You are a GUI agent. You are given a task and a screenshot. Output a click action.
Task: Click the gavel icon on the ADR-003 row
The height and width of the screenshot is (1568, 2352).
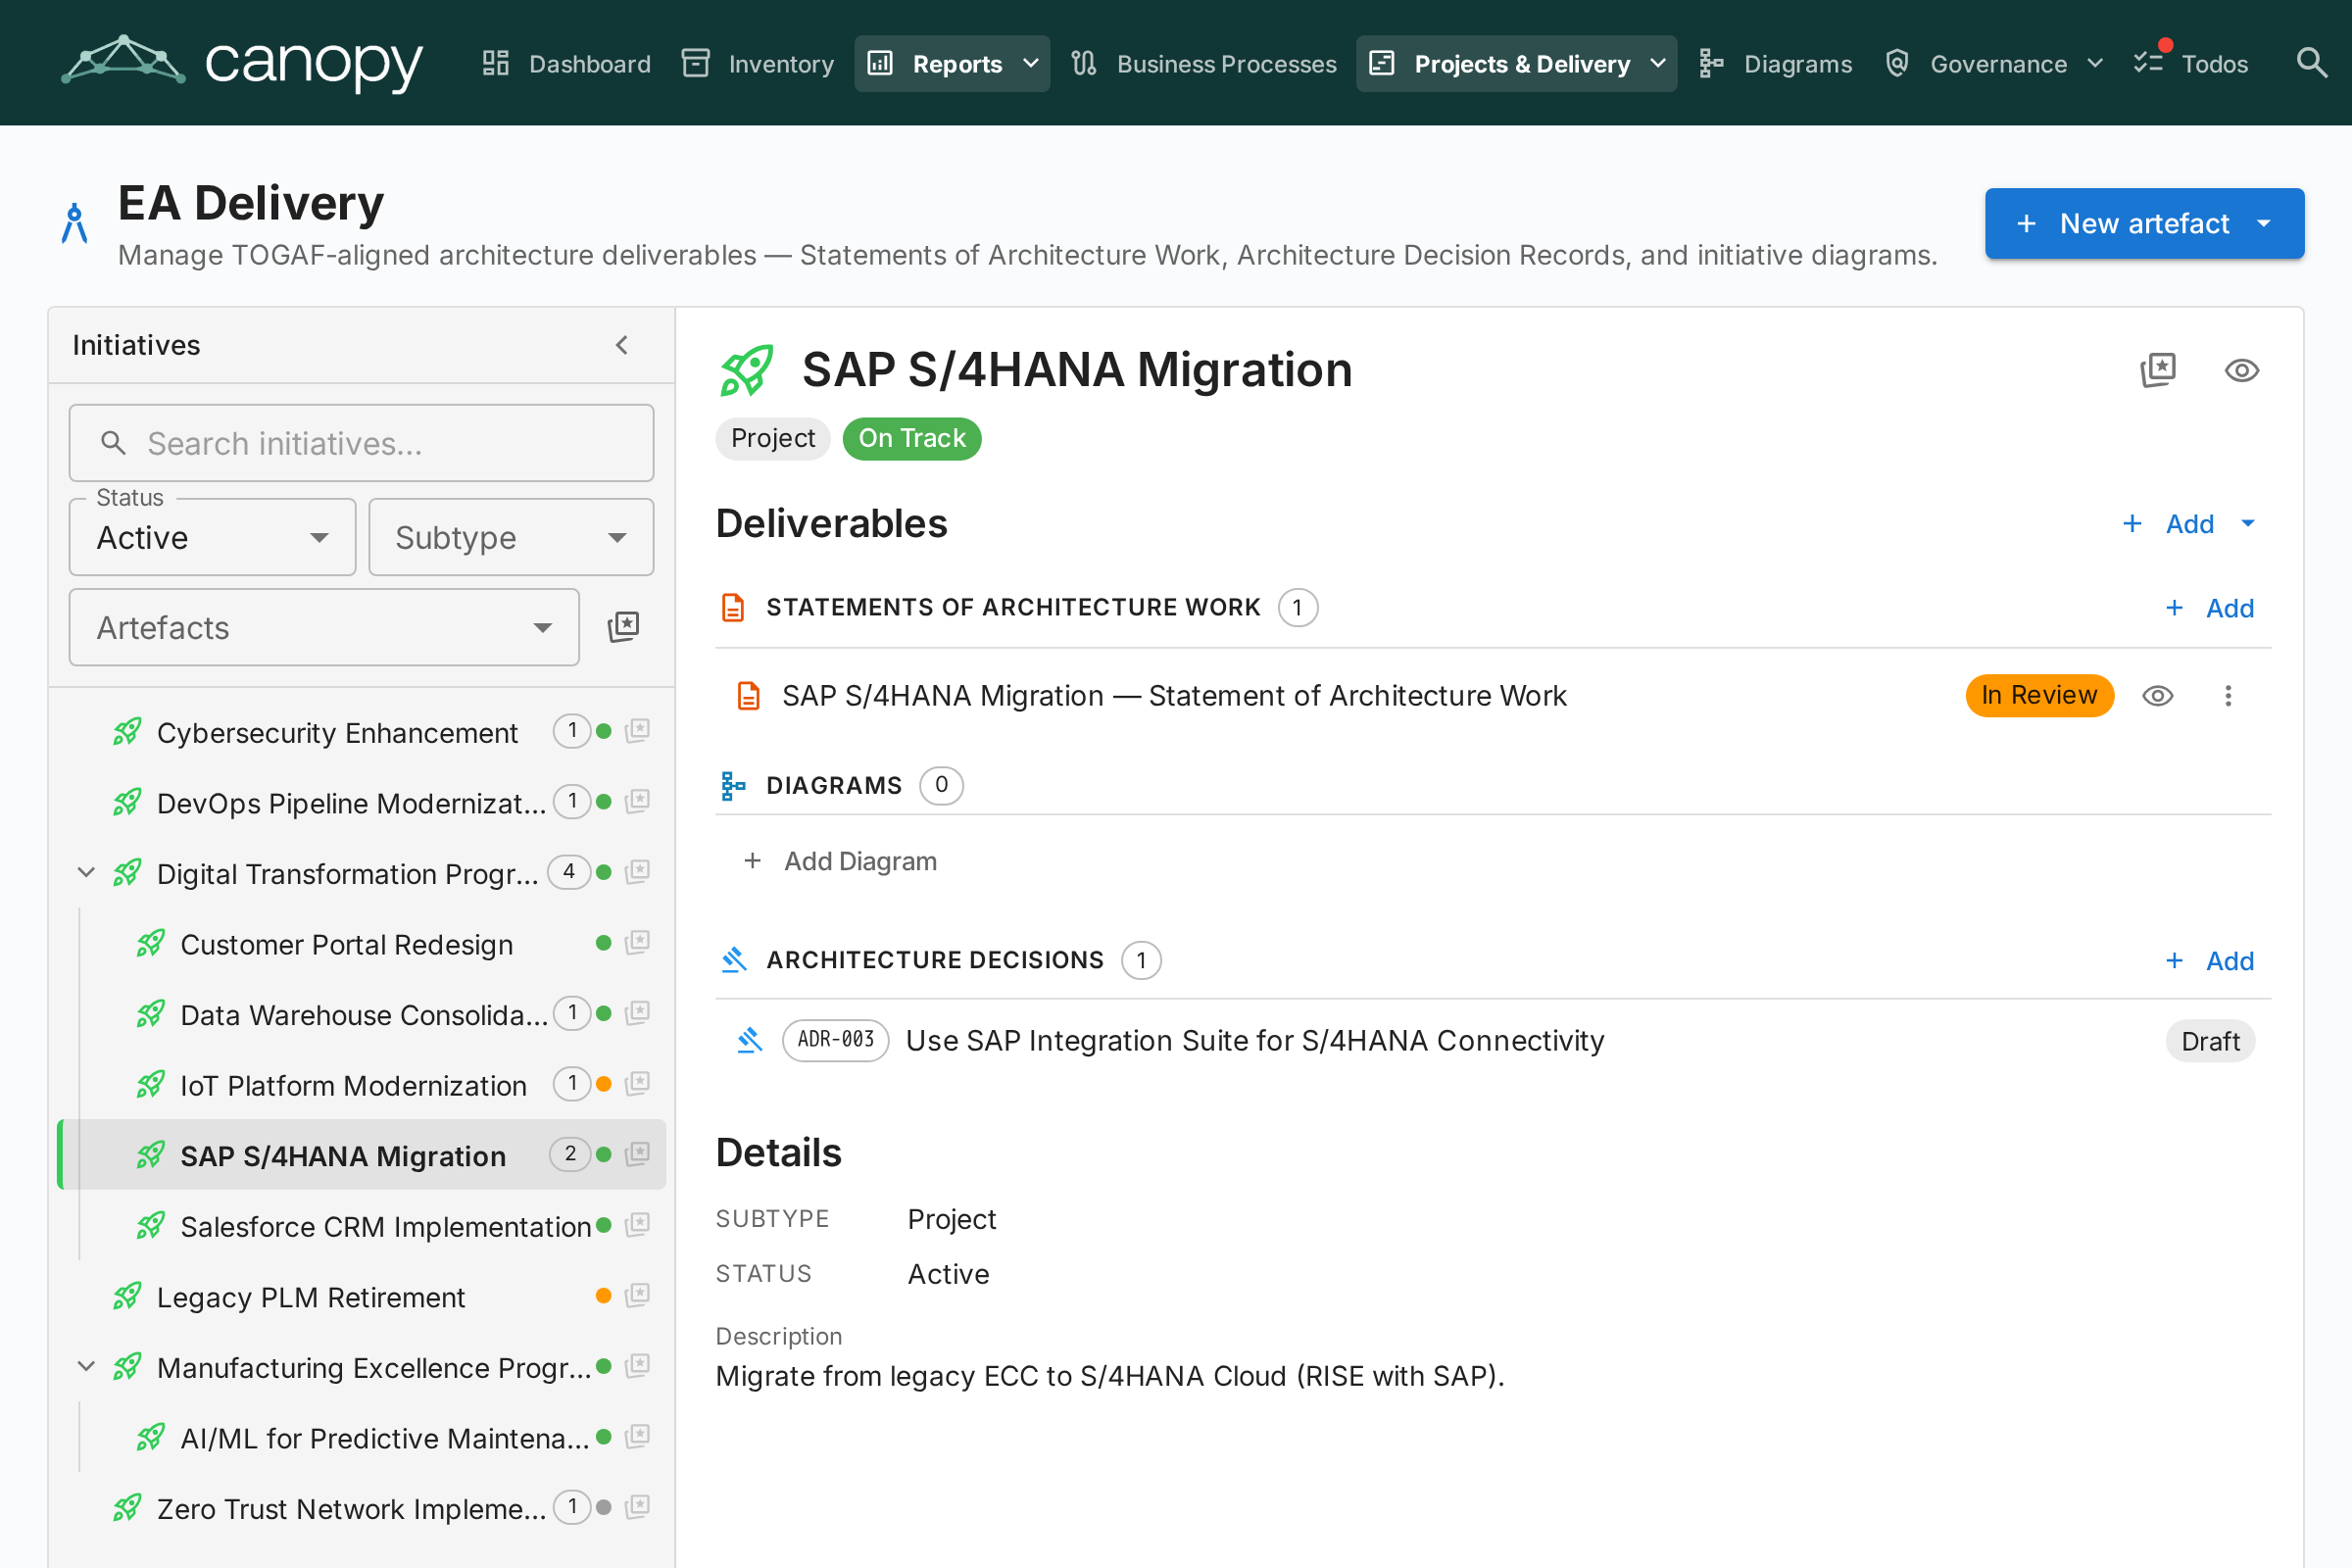click(x=749, y=1041)
